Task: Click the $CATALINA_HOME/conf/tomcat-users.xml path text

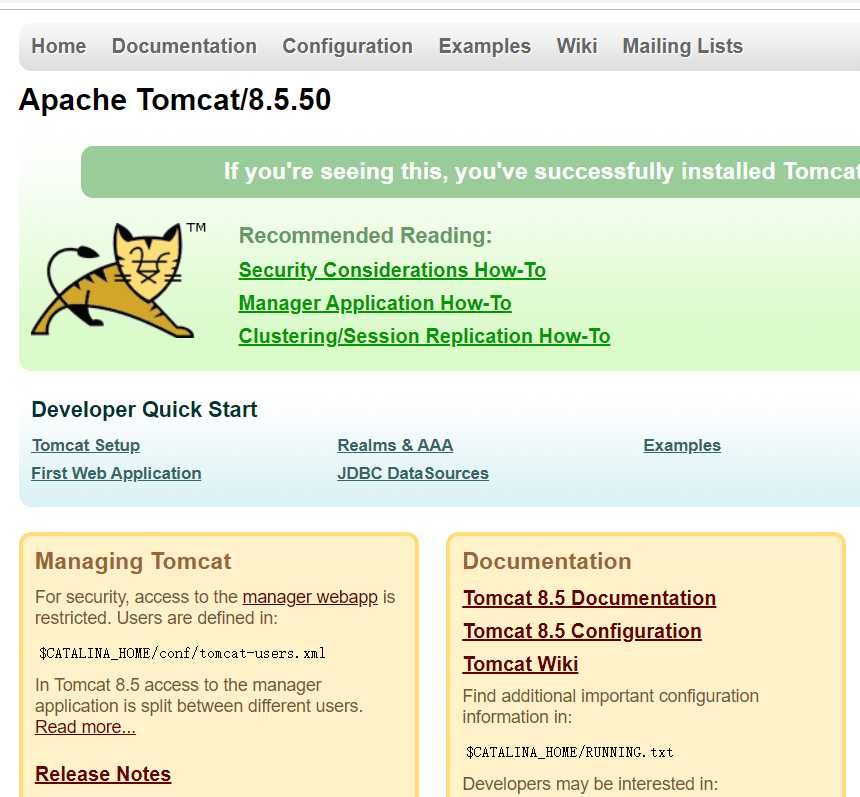Action: coord(182,653)
